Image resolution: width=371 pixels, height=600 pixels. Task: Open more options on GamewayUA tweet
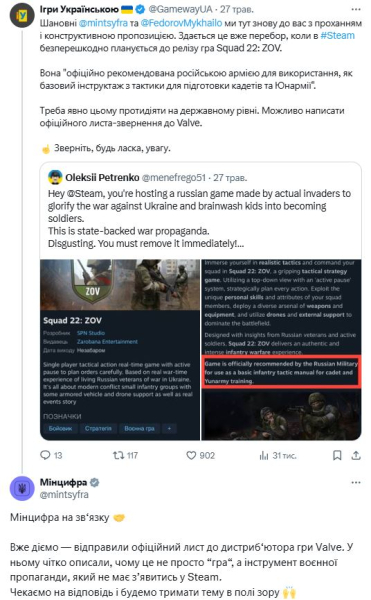[x=356, y=9]
